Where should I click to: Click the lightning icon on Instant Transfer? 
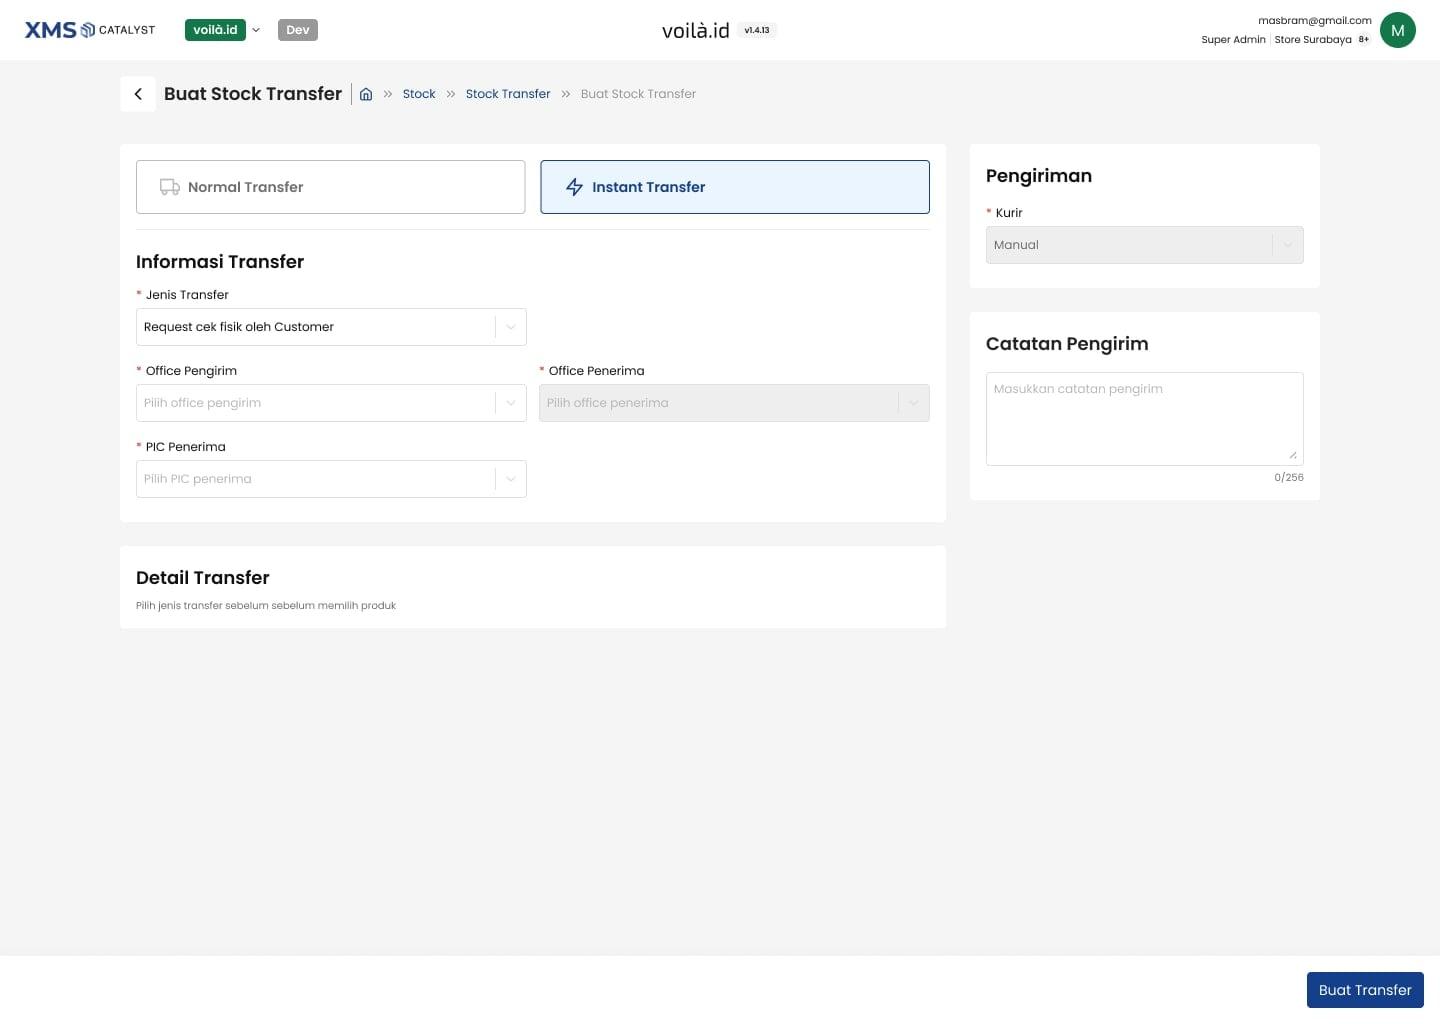pos(574,187)
